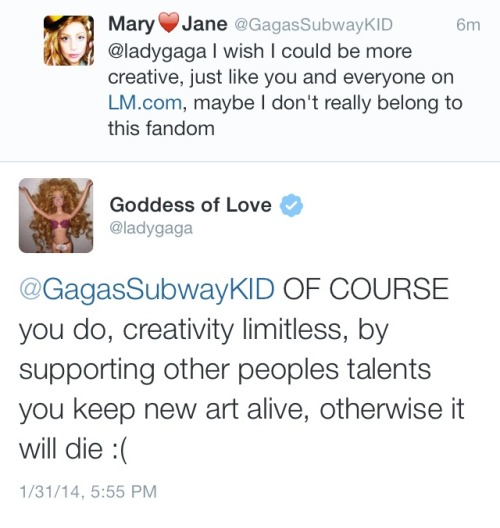
Task: Select the 'this fandom' line of the tweet
Action: (161, 128)
